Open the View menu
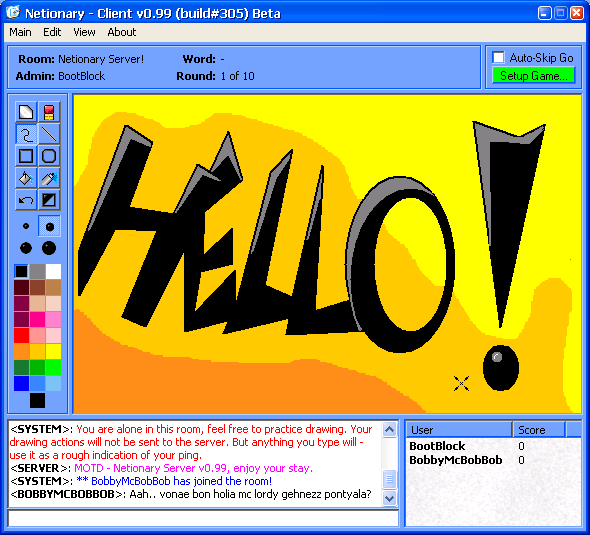 84,32
